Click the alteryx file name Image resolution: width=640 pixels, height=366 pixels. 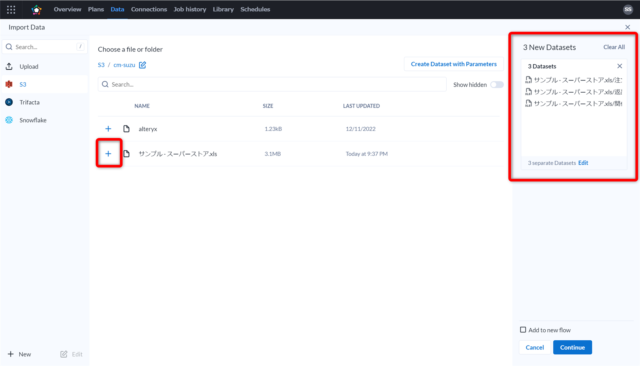click(148, 129)
